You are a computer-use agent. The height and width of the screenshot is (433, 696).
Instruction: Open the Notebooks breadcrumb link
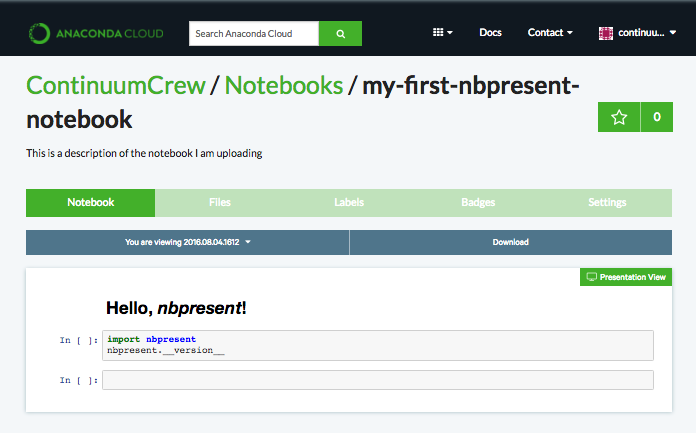[x=284, y=85]
